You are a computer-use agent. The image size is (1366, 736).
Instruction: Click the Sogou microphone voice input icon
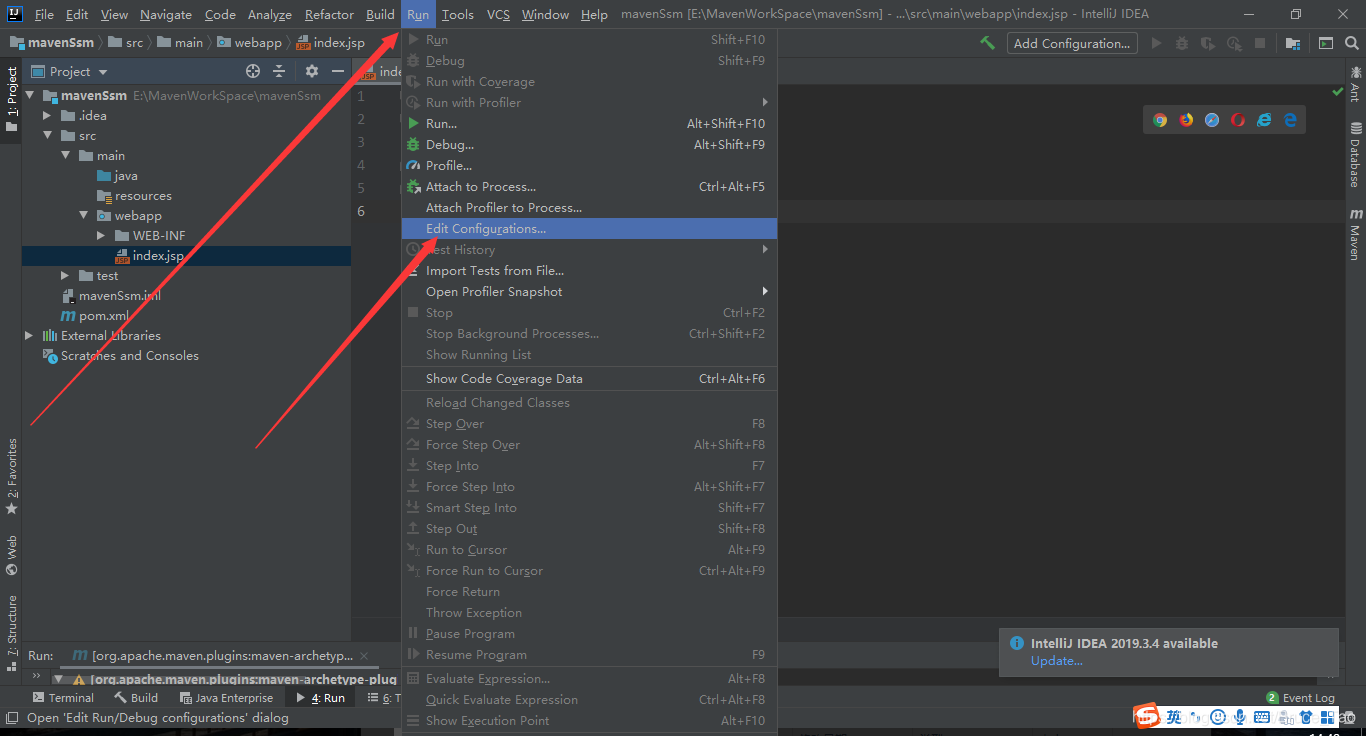[x=1240, y=717]
